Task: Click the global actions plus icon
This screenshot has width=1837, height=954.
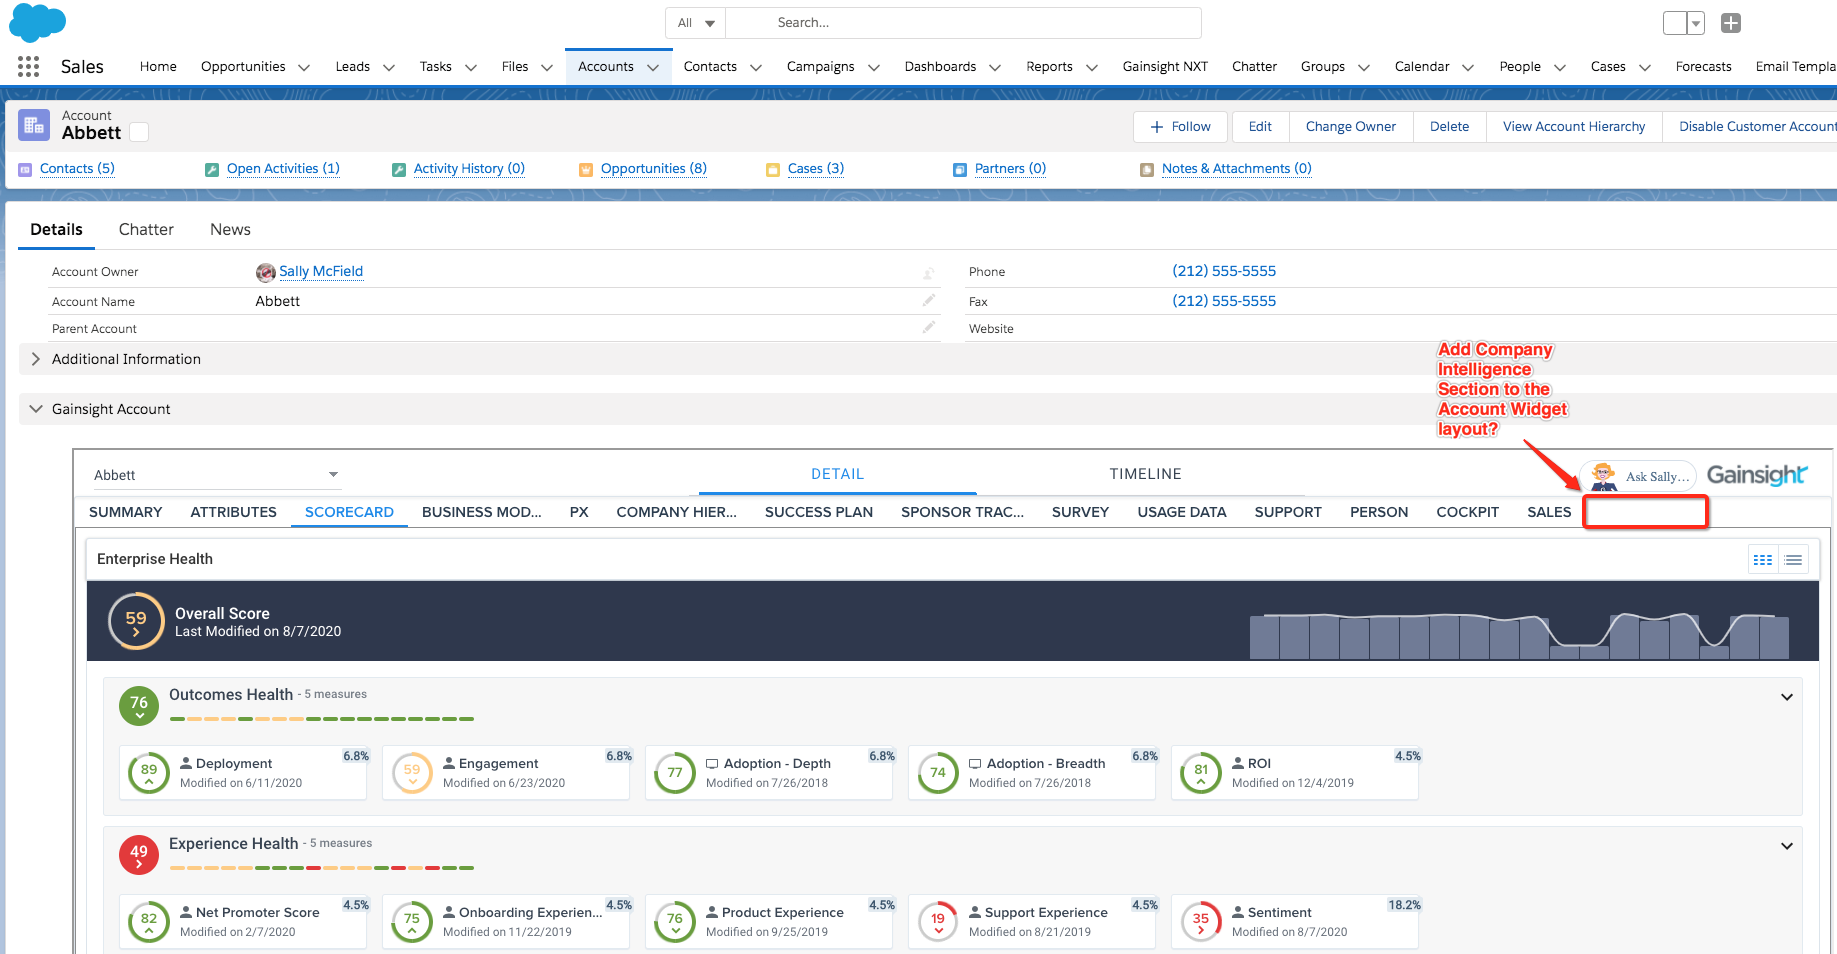Action: coord(1731,23)
